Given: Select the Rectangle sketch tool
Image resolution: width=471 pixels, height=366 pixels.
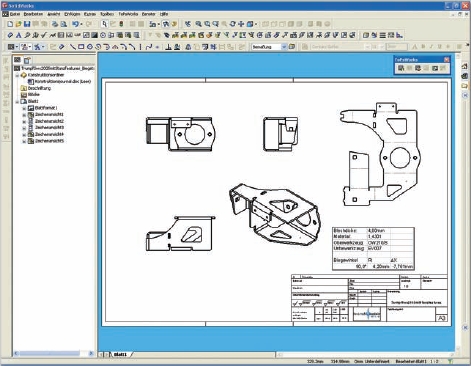Looking at the screenshot, I should 81,47.
